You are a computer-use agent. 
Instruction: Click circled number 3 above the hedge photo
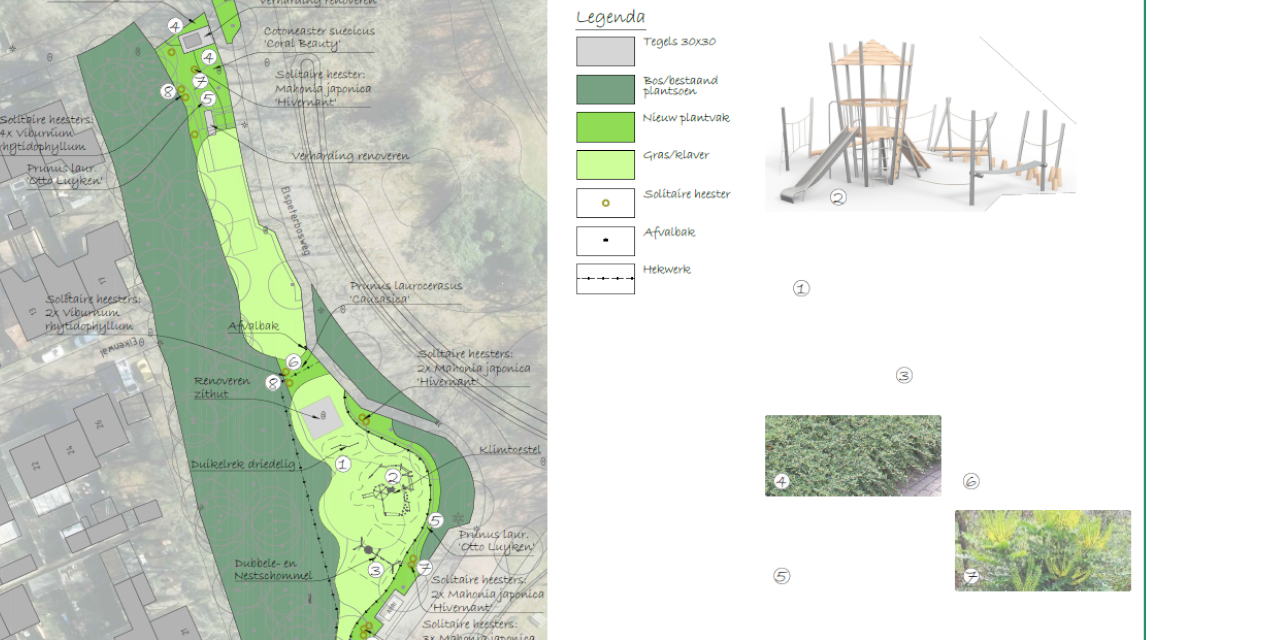coord(904,376)
